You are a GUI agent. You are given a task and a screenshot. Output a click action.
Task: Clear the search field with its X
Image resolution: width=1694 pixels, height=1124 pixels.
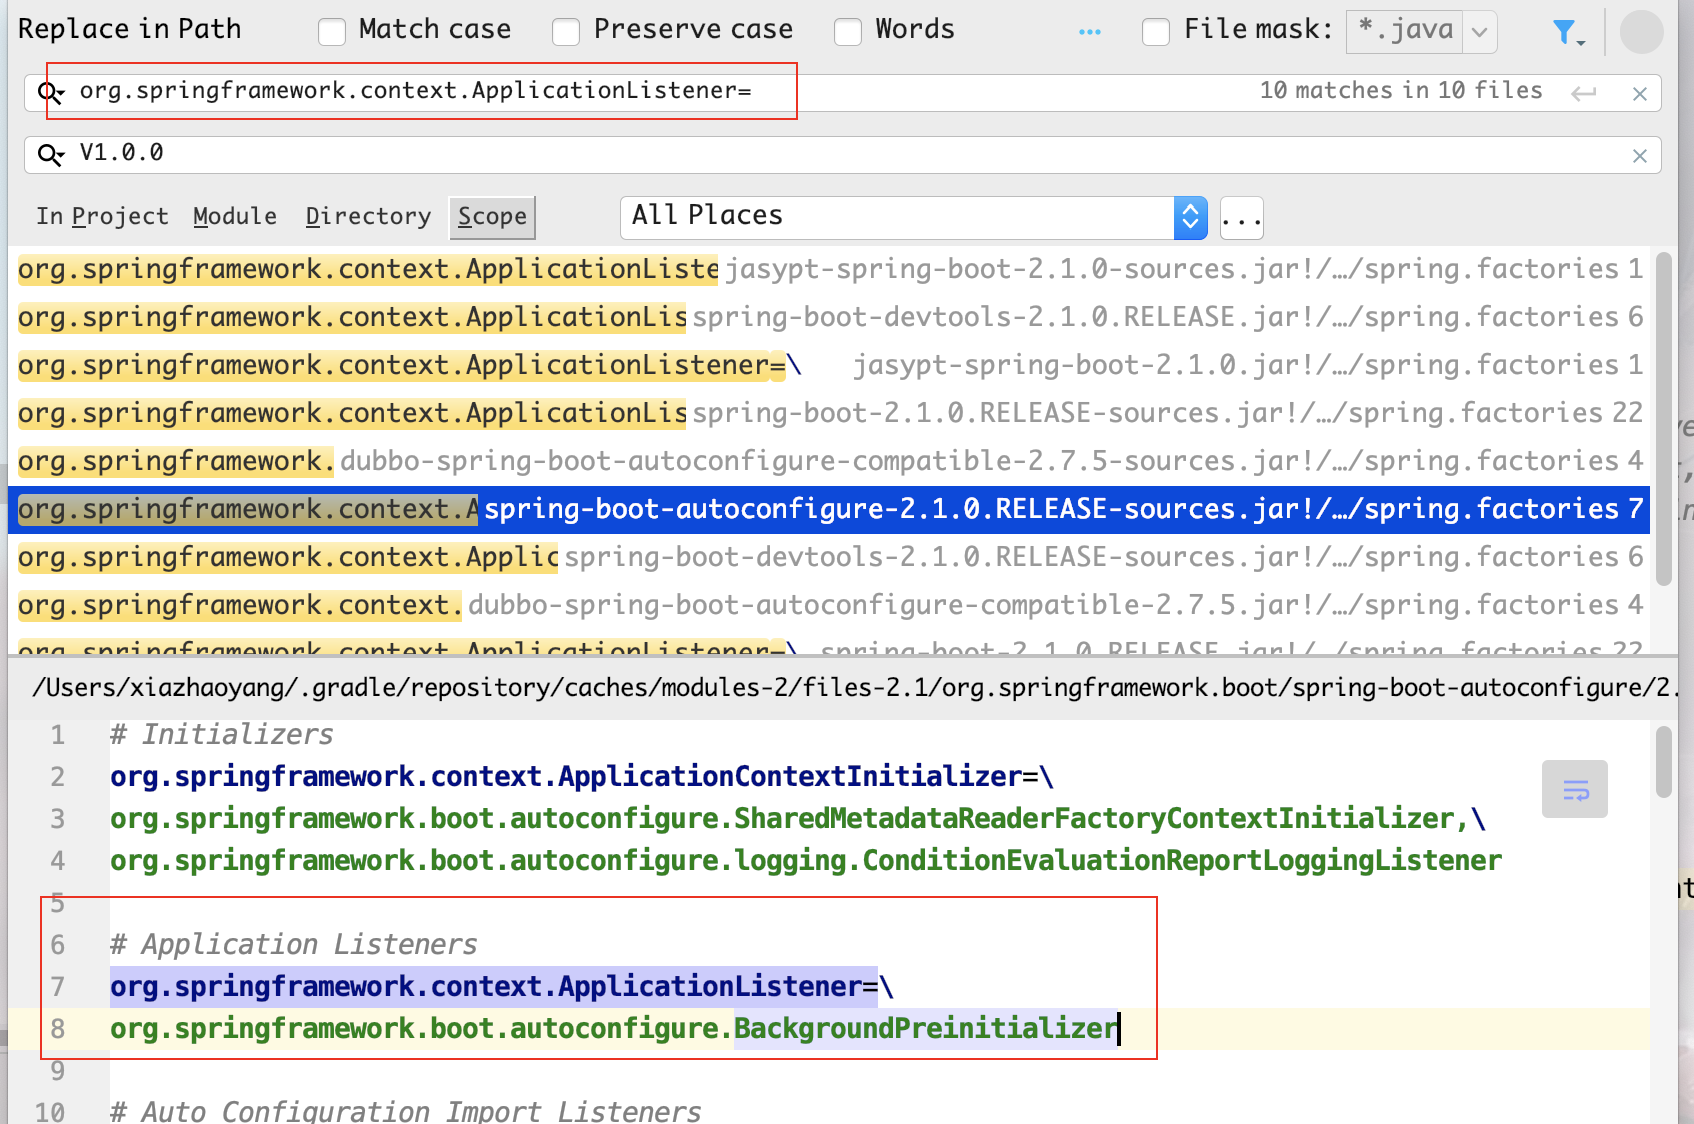(x=1639, y=94)
